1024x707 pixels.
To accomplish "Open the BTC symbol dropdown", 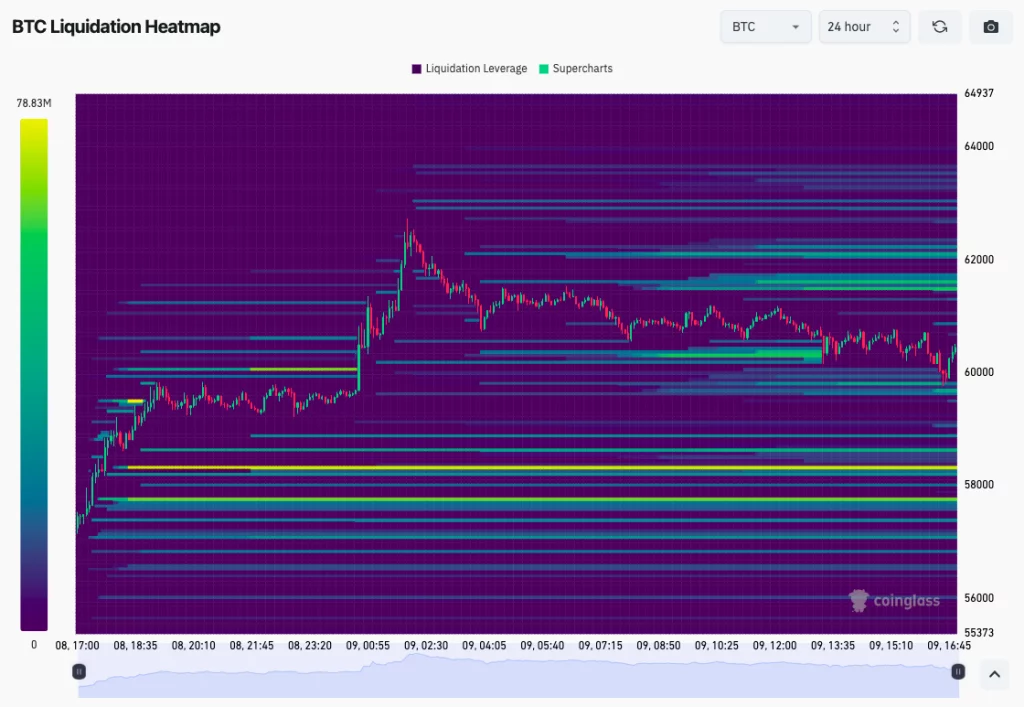I will 765,27.
